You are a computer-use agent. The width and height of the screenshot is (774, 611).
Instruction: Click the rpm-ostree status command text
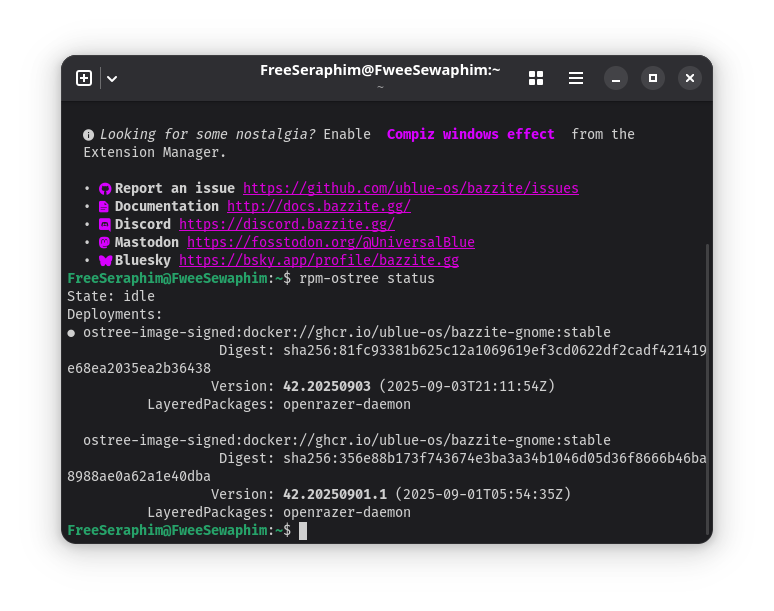click(367, 278)
